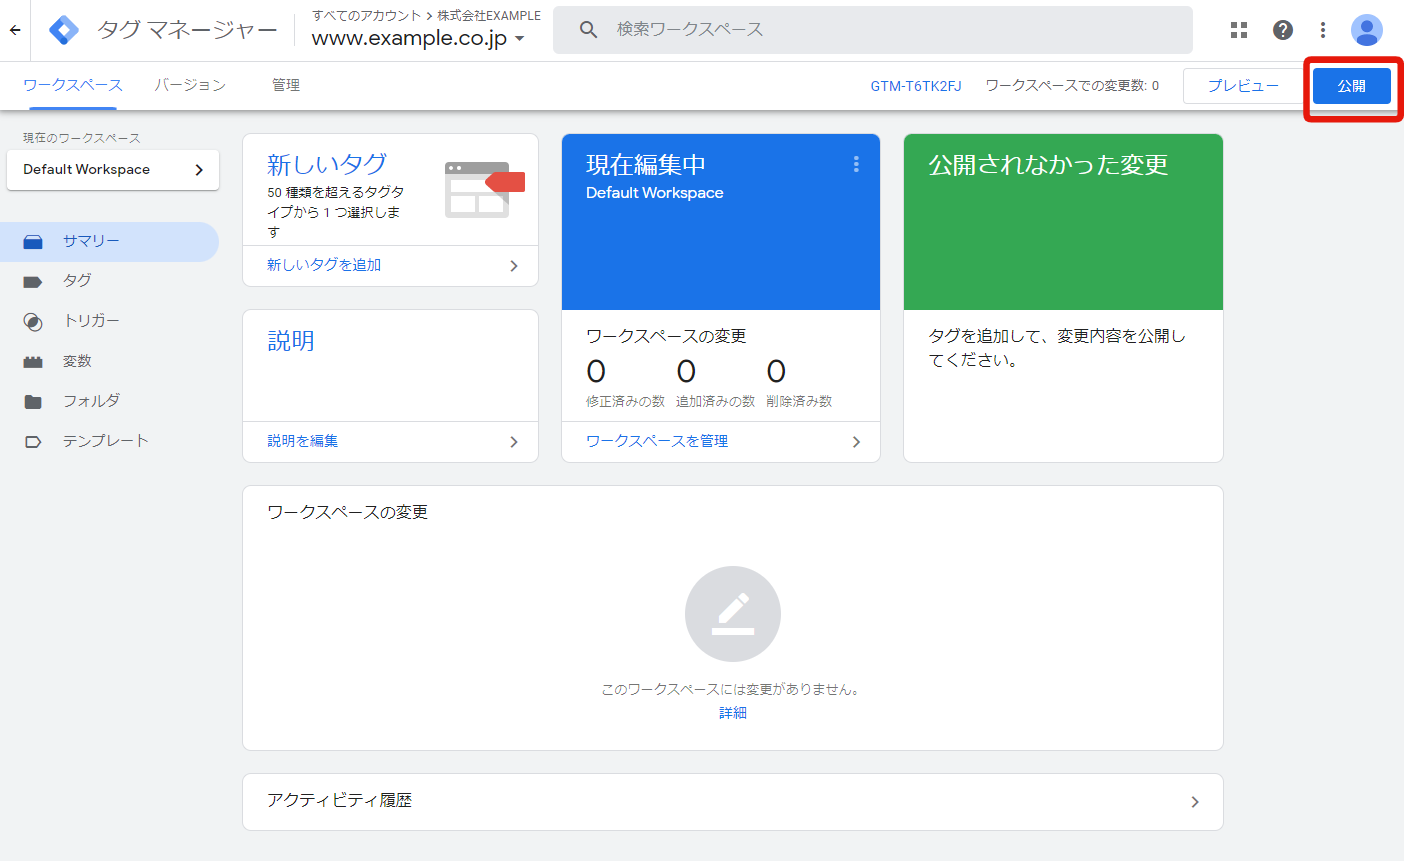Switch to the バージョン tab
Screen dimensions: 1404x861
[190, 85]
